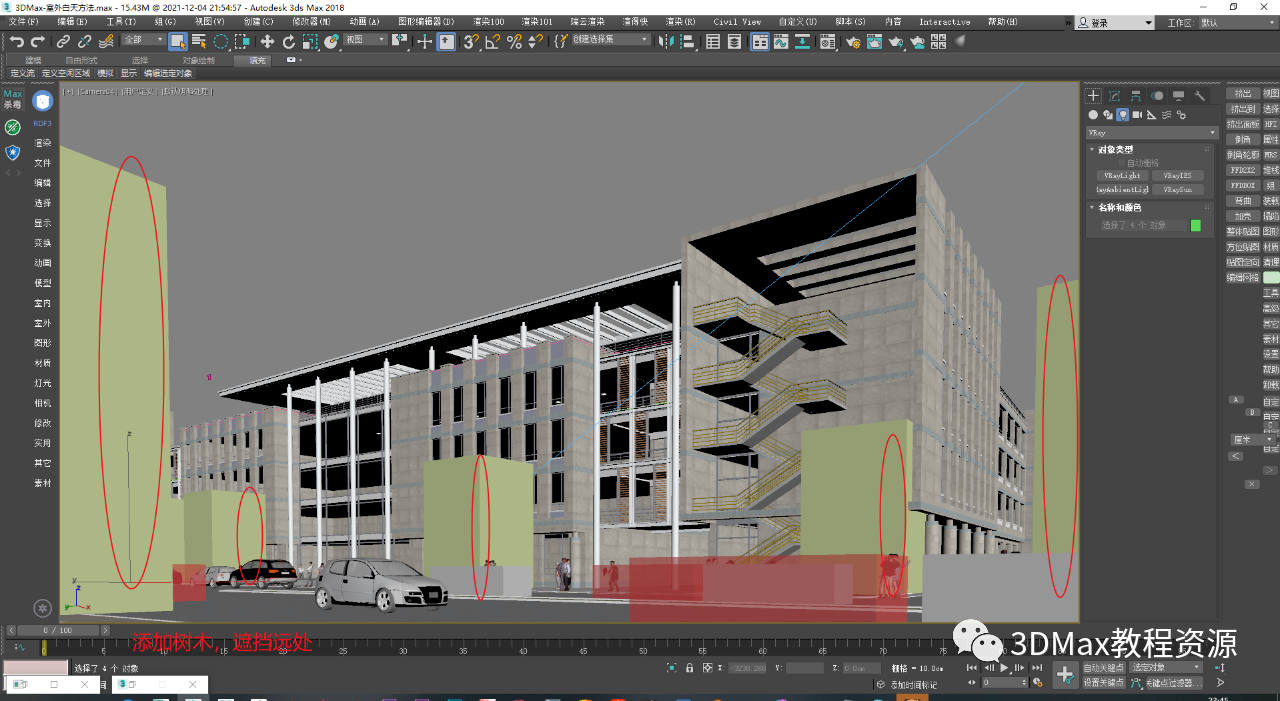Enable the 自动栅格 checkbox
Viewport: 1280px width, 701px height.
pos(1122,162)
